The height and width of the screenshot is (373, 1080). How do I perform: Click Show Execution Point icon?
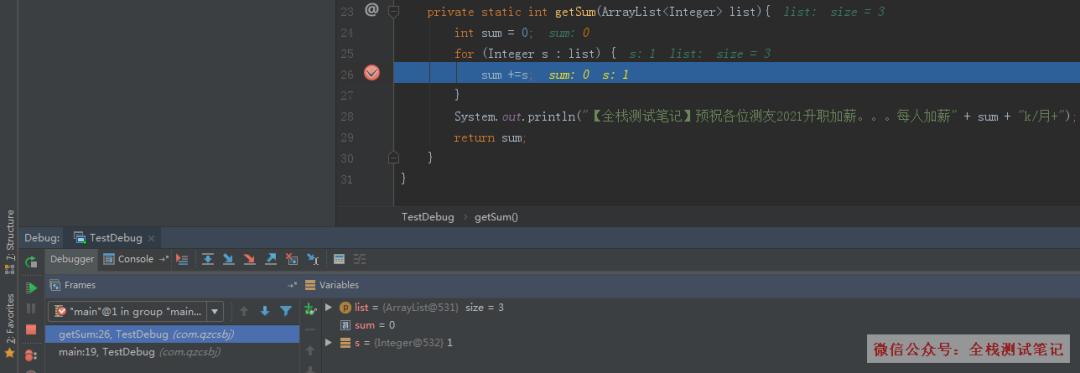182,259
